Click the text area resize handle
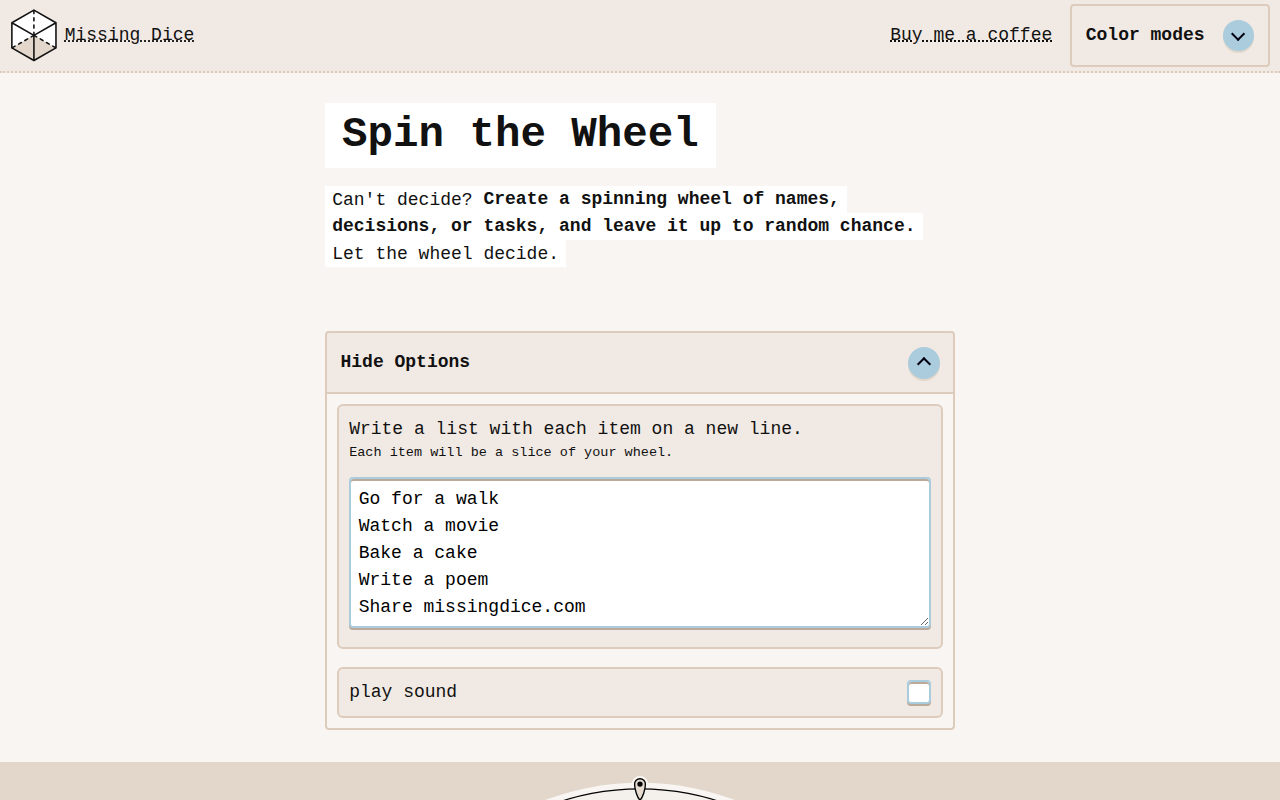The width and height of the screenshot is (1280, 800). pyautogui.click(x=924, y=622)
